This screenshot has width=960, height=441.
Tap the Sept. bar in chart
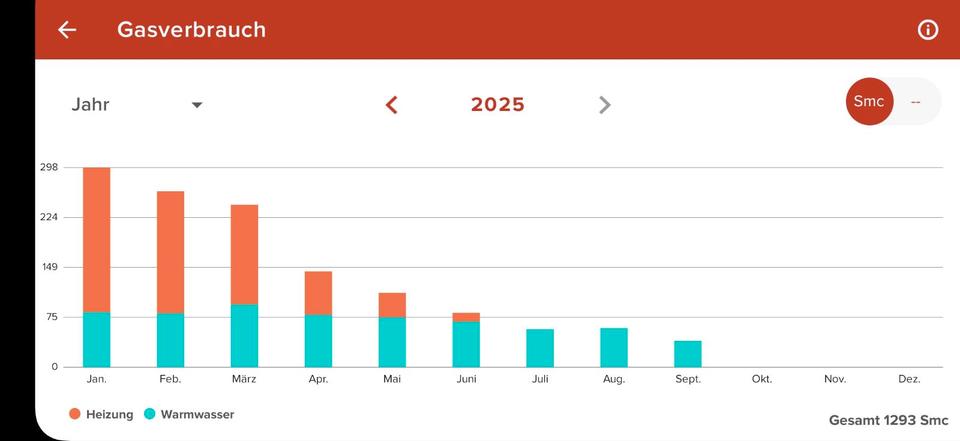coord(688,354)
